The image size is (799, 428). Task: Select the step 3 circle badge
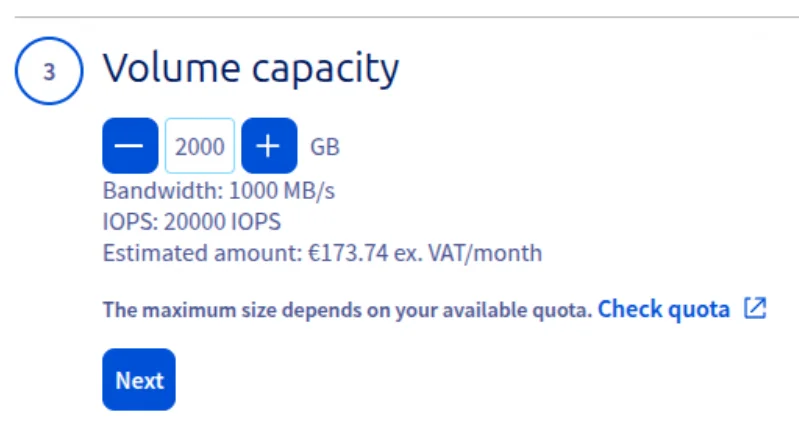click(x=48, y=72)
